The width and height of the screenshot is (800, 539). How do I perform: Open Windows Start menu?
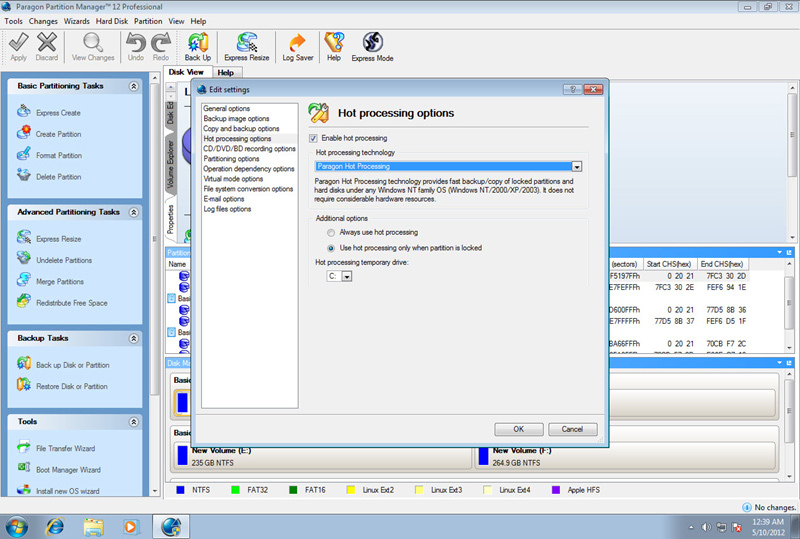tap(17, 526)
